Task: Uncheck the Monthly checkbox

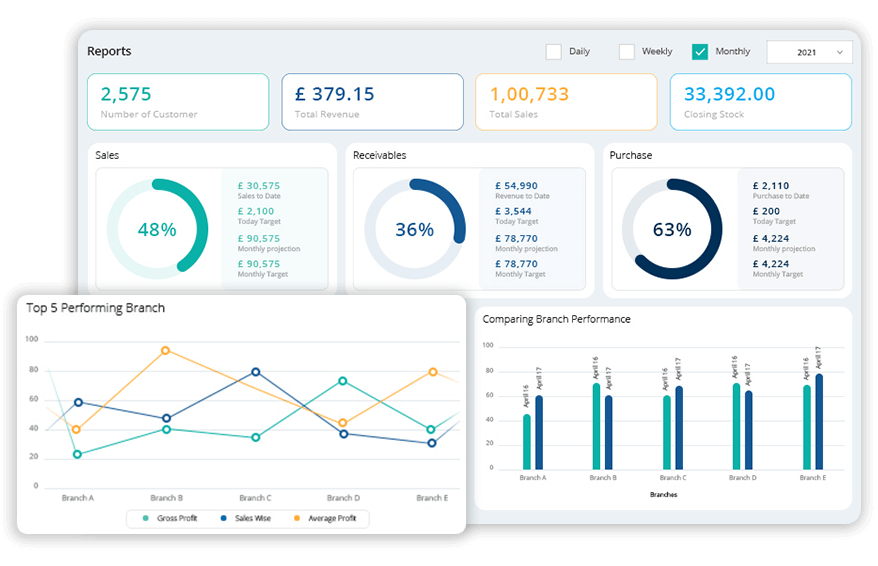Action: point(700,52)
